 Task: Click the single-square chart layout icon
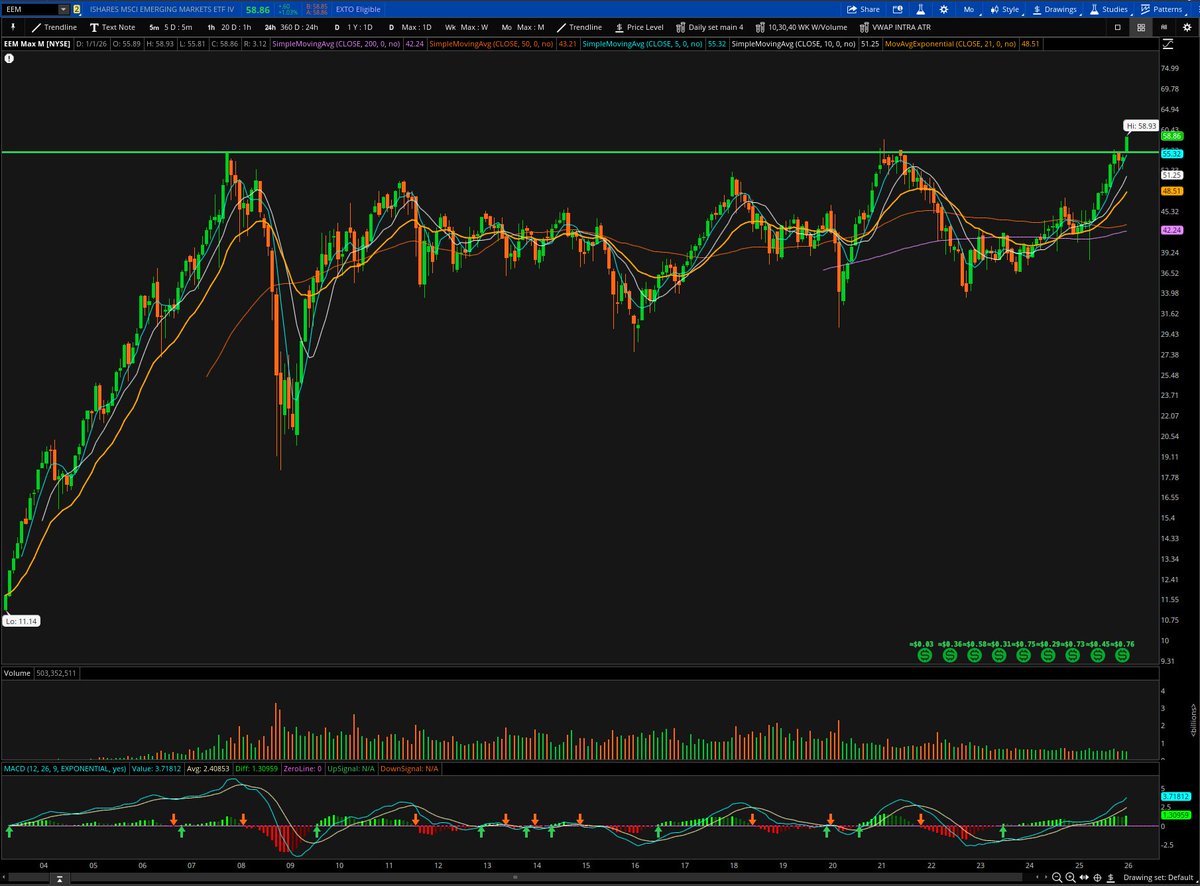point(1118,27)
